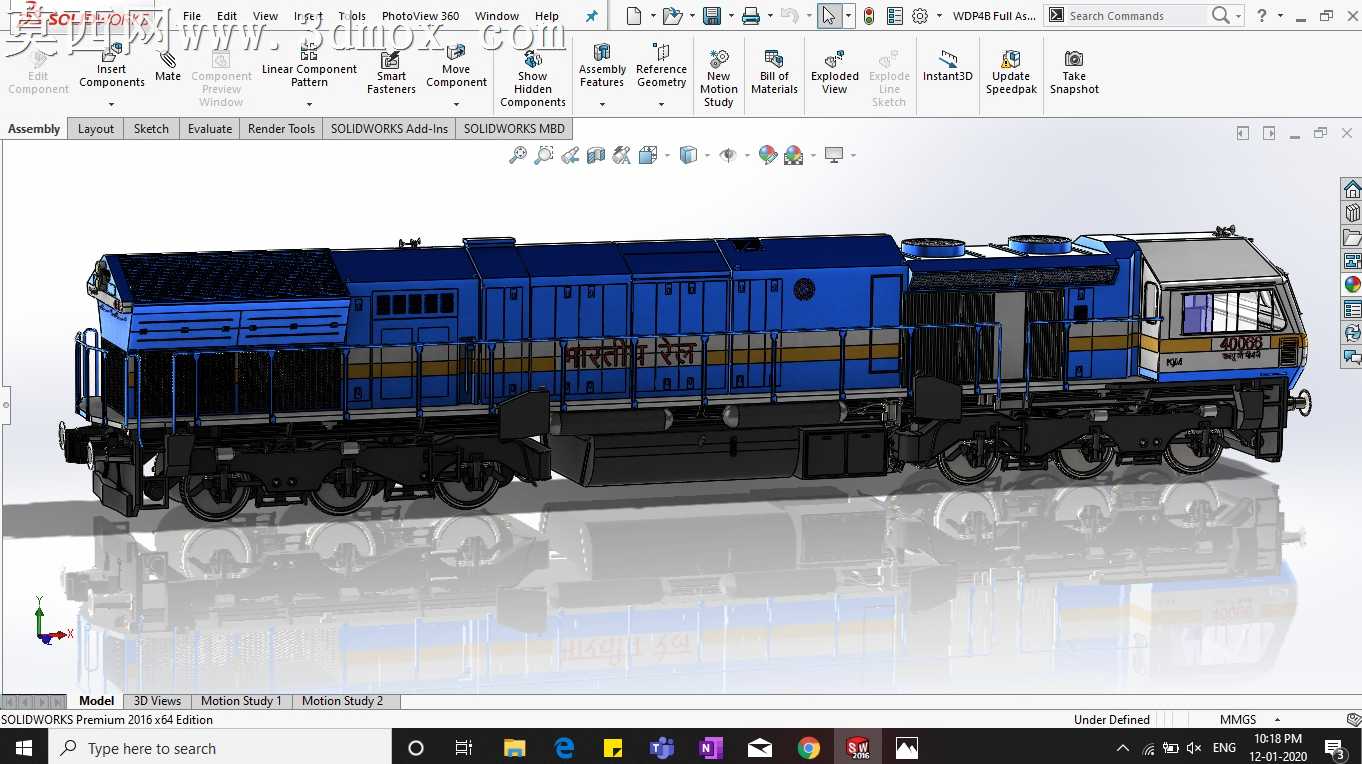The width and height of the screenshot is (1362, 764).
Task: Switch to the Sketch tab
Action: click(151, 128)
